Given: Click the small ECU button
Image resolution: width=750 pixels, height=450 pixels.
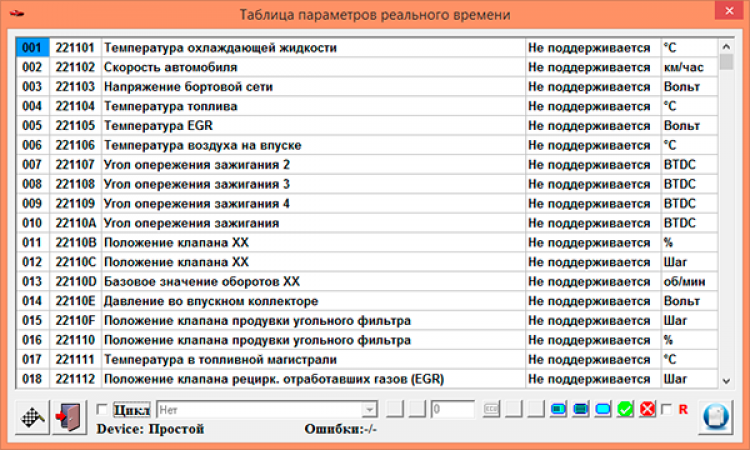Looking at the screenshot, I should [x=491, y=409].
